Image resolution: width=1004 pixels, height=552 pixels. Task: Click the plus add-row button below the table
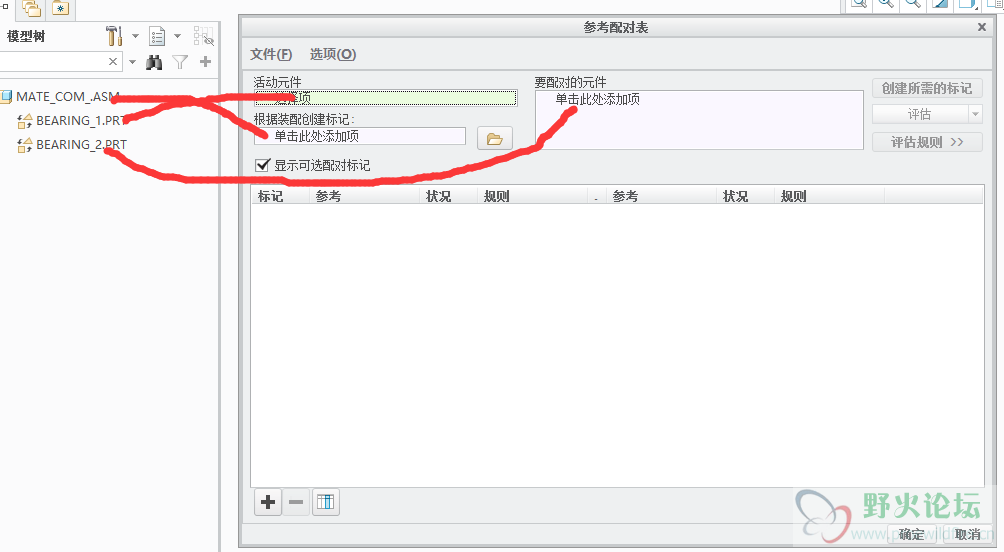coord(268,502)
